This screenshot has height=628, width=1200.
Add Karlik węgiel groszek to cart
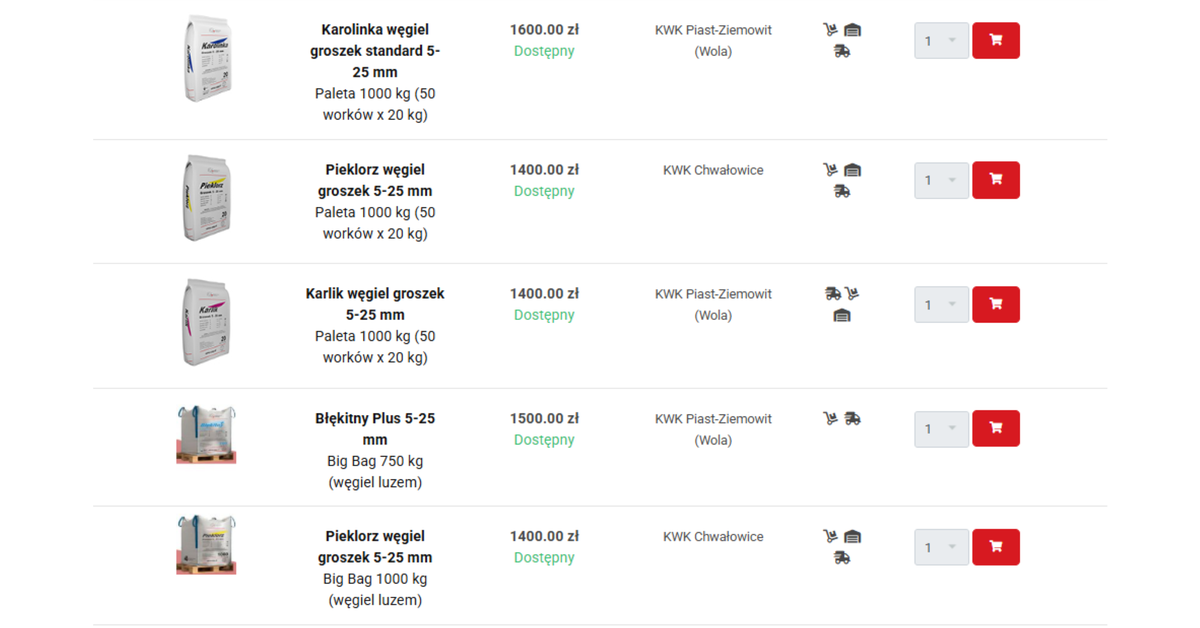pos(995,304)
